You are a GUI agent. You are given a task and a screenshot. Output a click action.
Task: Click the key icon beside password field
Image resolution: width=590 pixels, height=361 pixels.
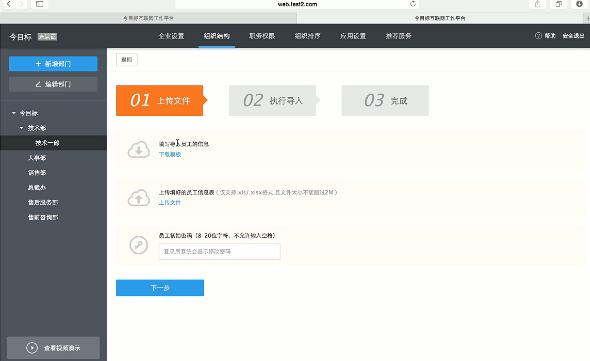tap(138, 245)
